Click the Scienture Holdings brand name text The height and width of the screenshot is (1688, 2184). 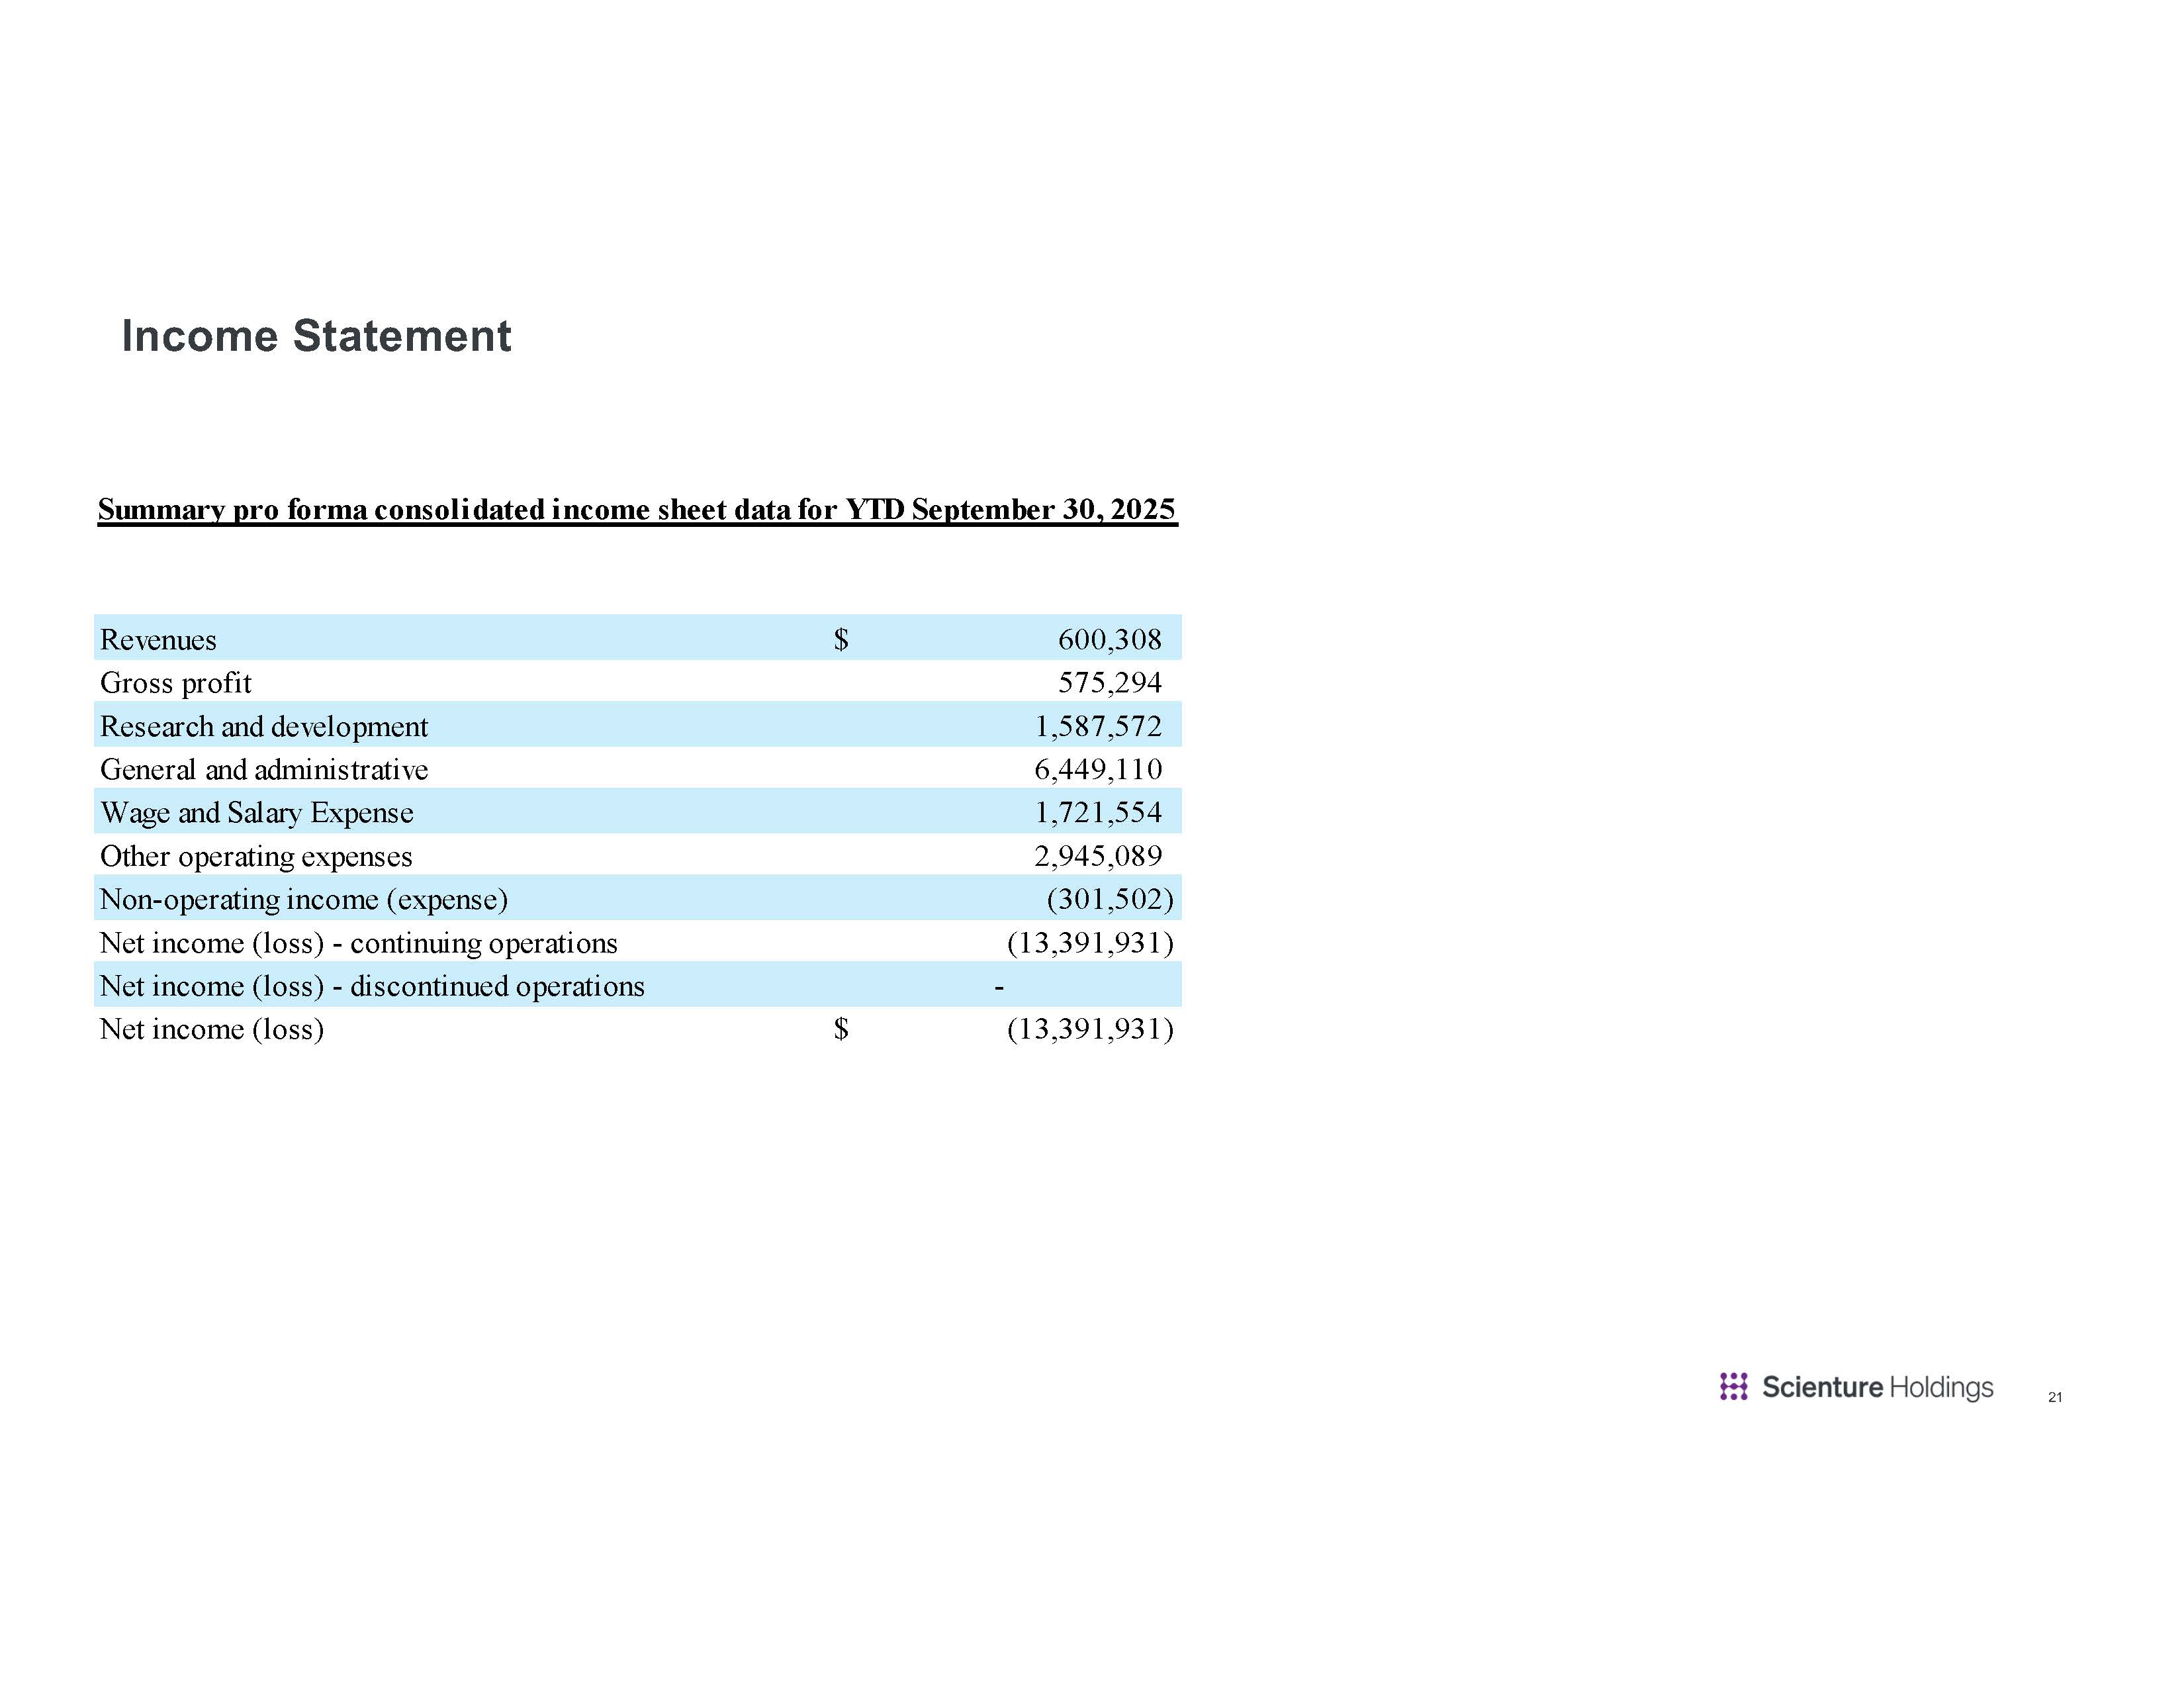pyautogui.click(x=1877, y=1387)
